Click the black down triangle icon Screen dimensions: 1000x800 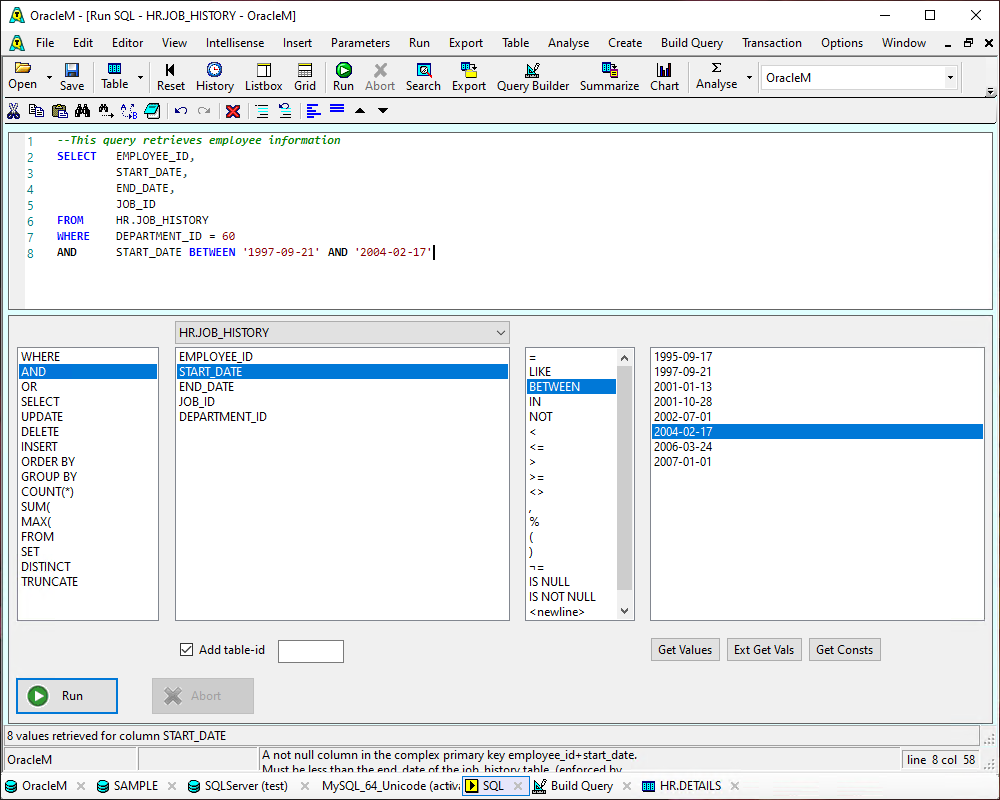[383, 111]
